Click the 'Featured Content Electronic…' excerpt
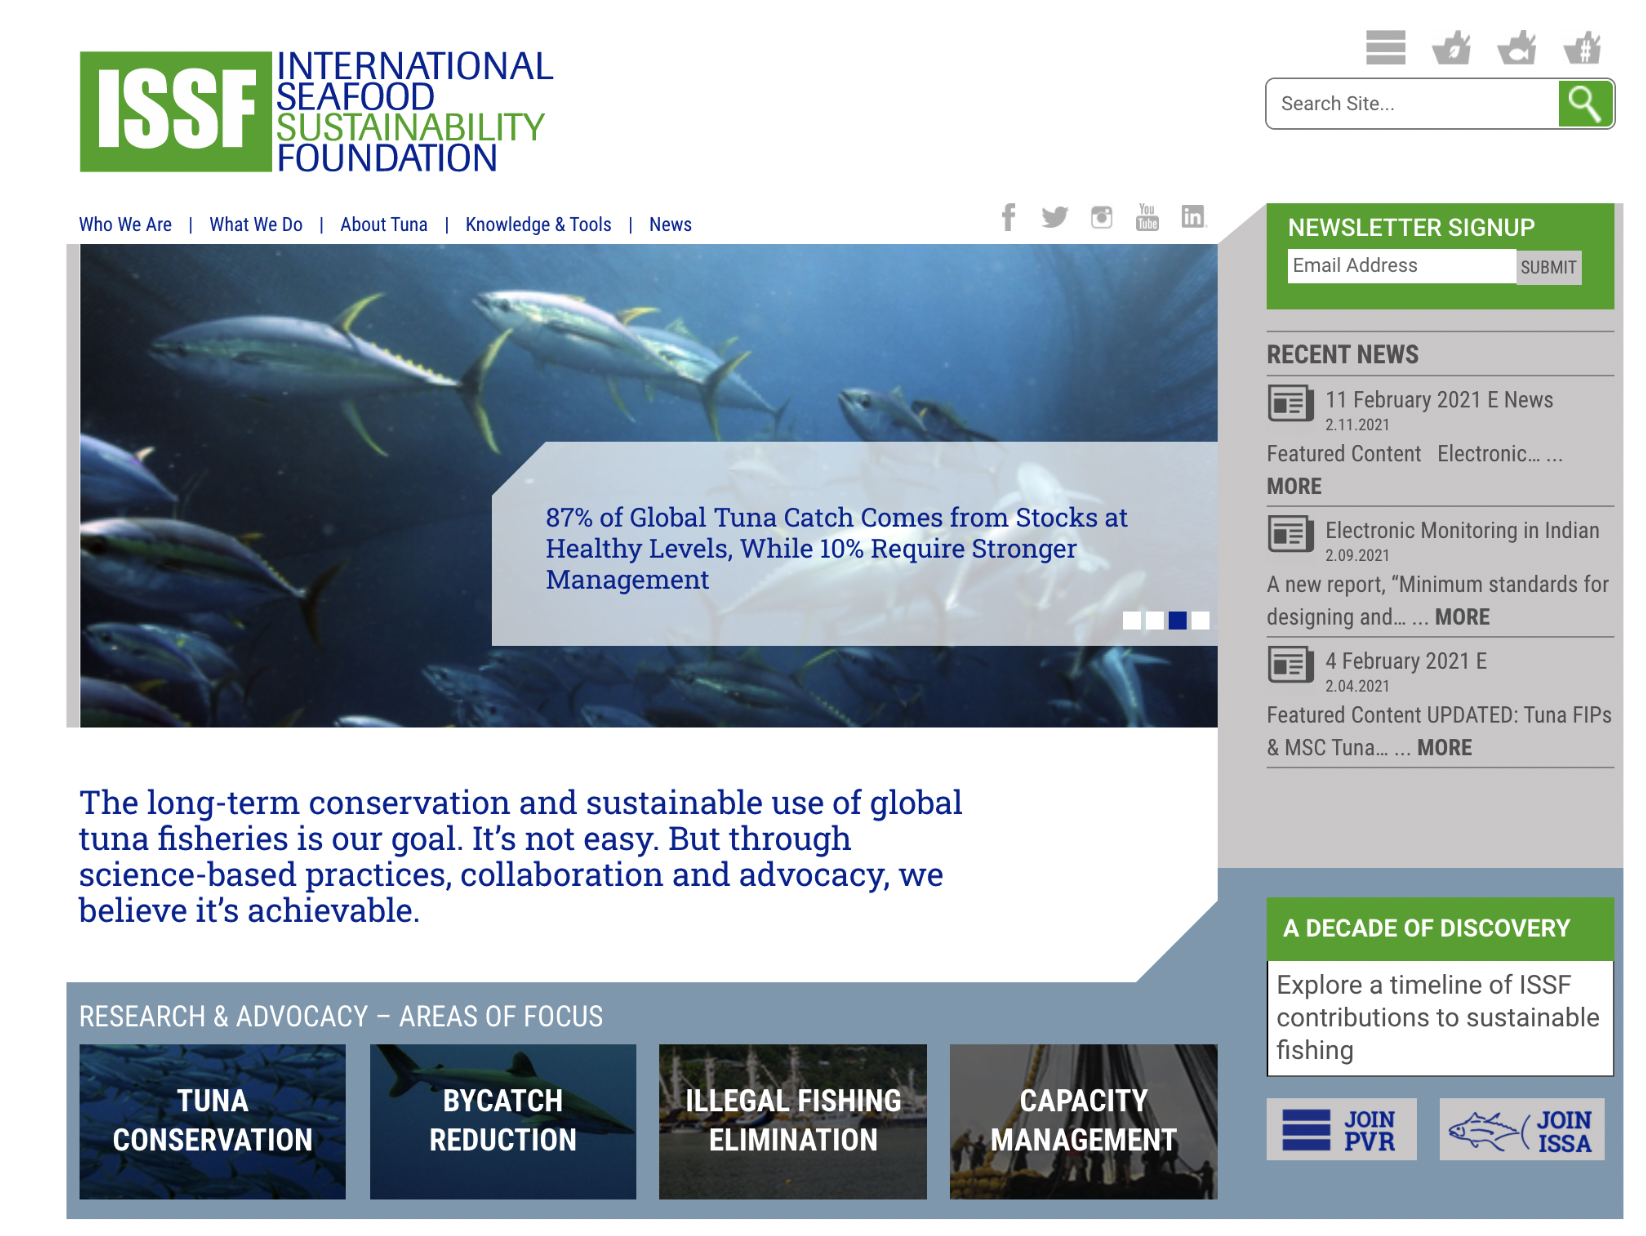Image resolution: width=1646 pixels, height=1236 pixels. click(1414, 454)
